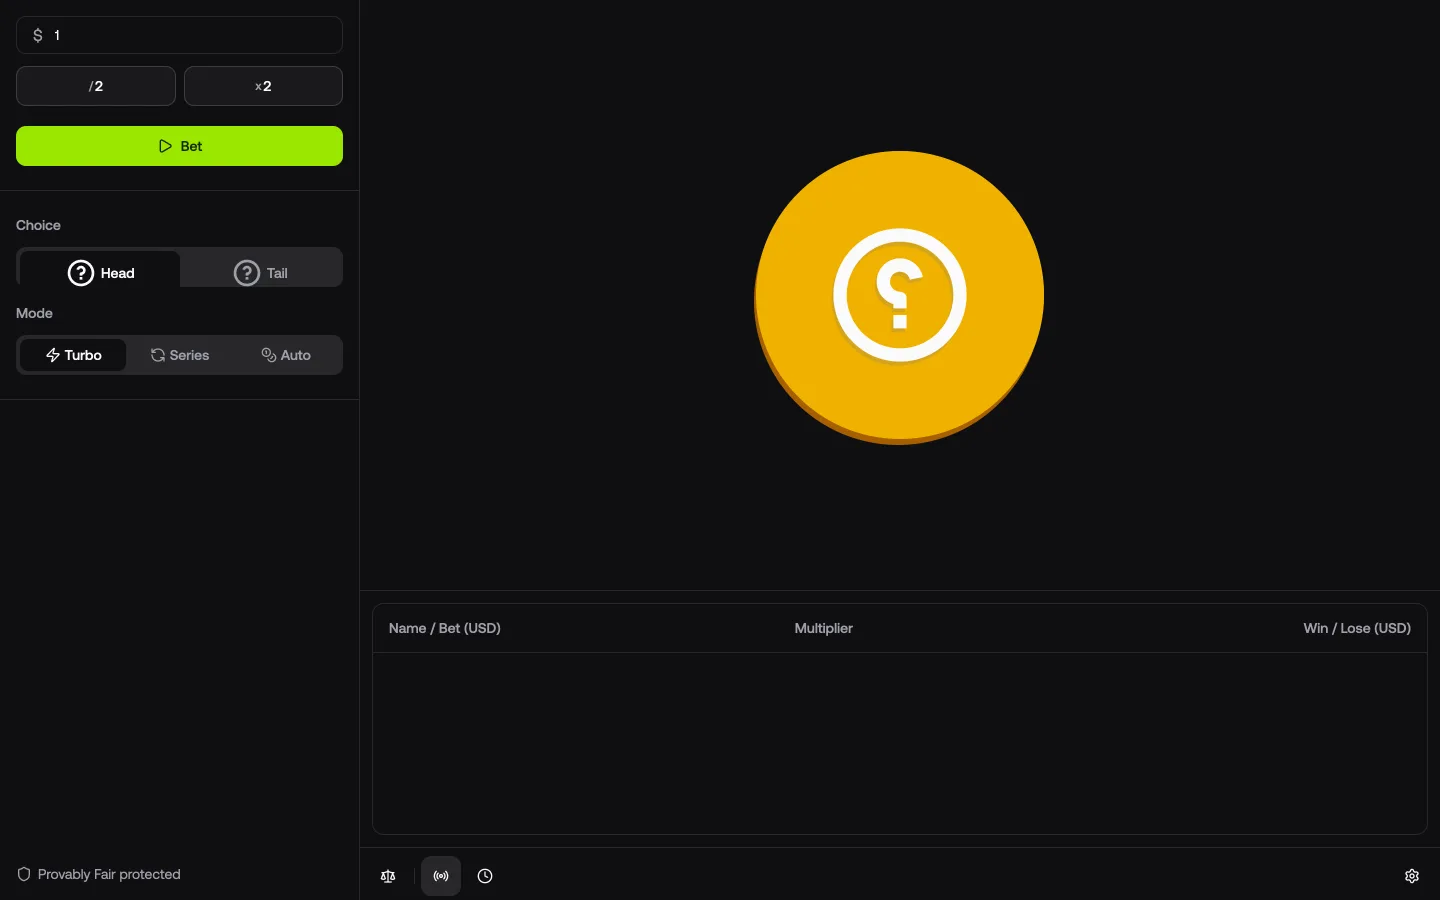Open settings gear icon
The height and width of the screenshot is (900, 1440).
(x=1412, y=876)
